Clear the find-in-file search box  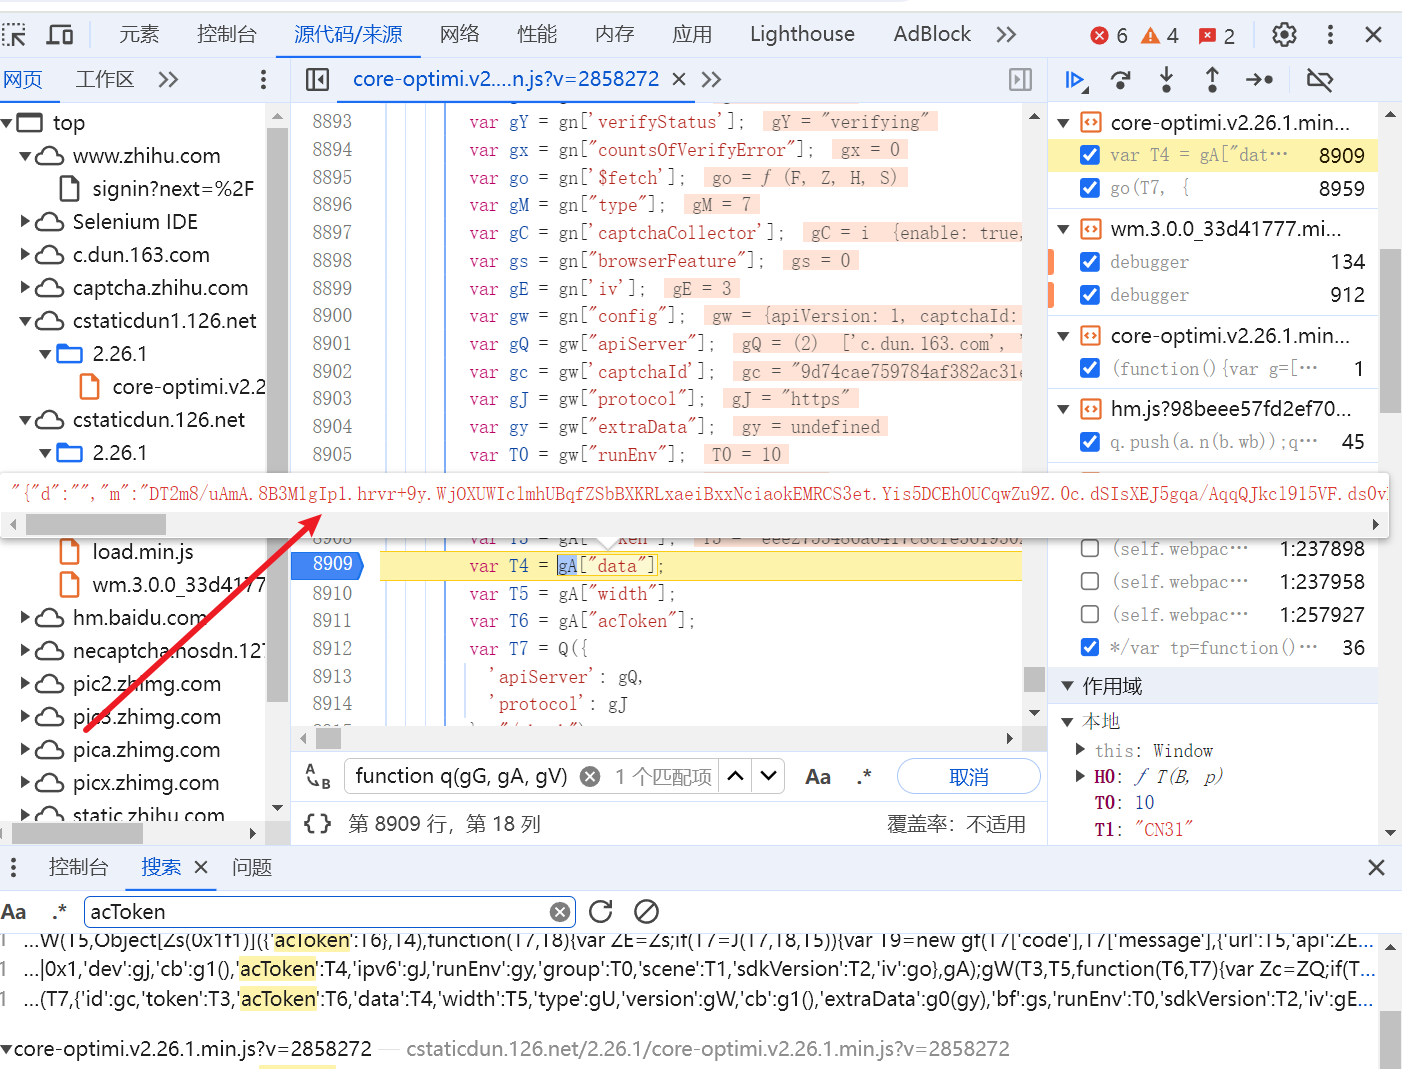pyautogui.click(x=590, y=776)
